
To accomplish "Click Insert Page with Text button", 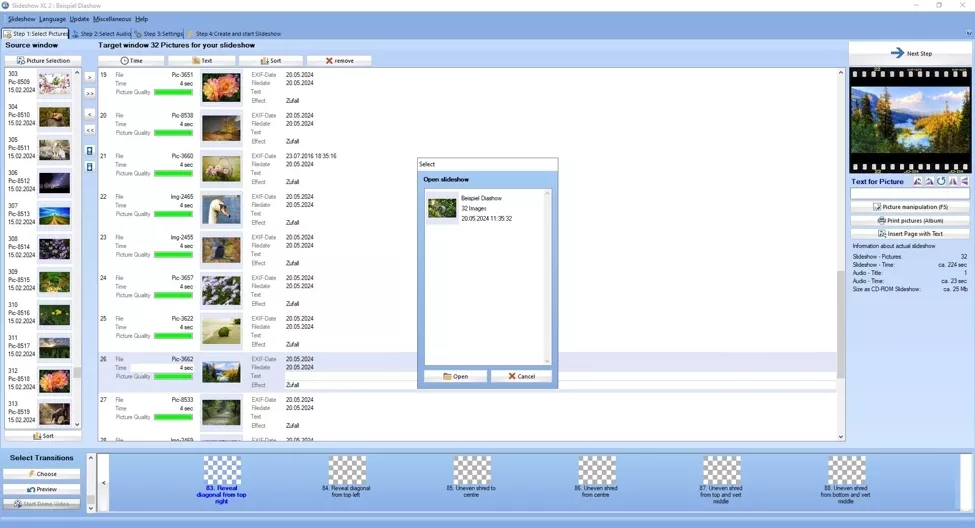I will pyautogui.click(x=910, y=233).
